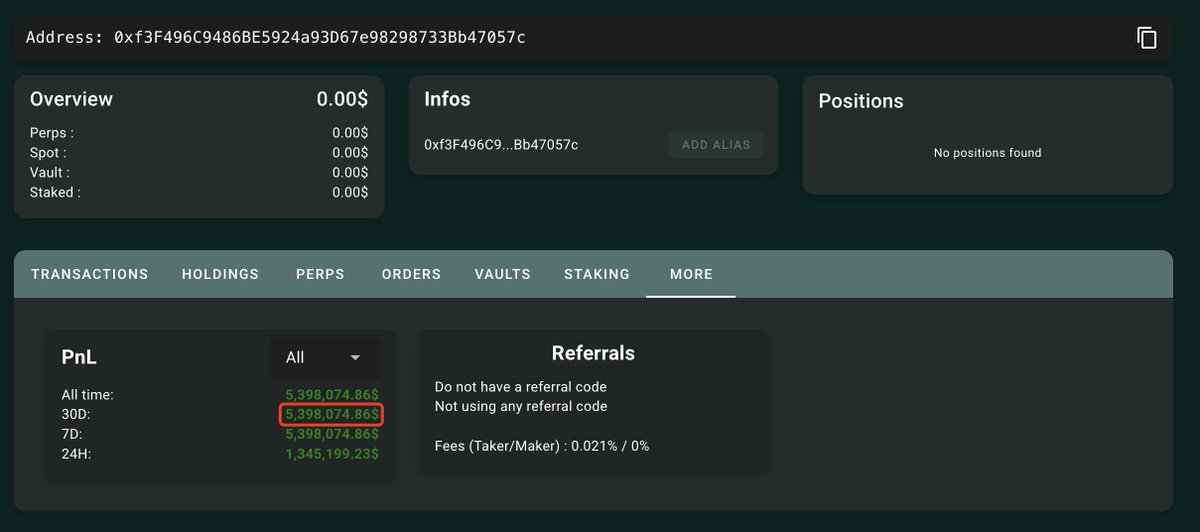Click the 30D PnL value
Screen dimensions: 1200x532
[332, 414]
